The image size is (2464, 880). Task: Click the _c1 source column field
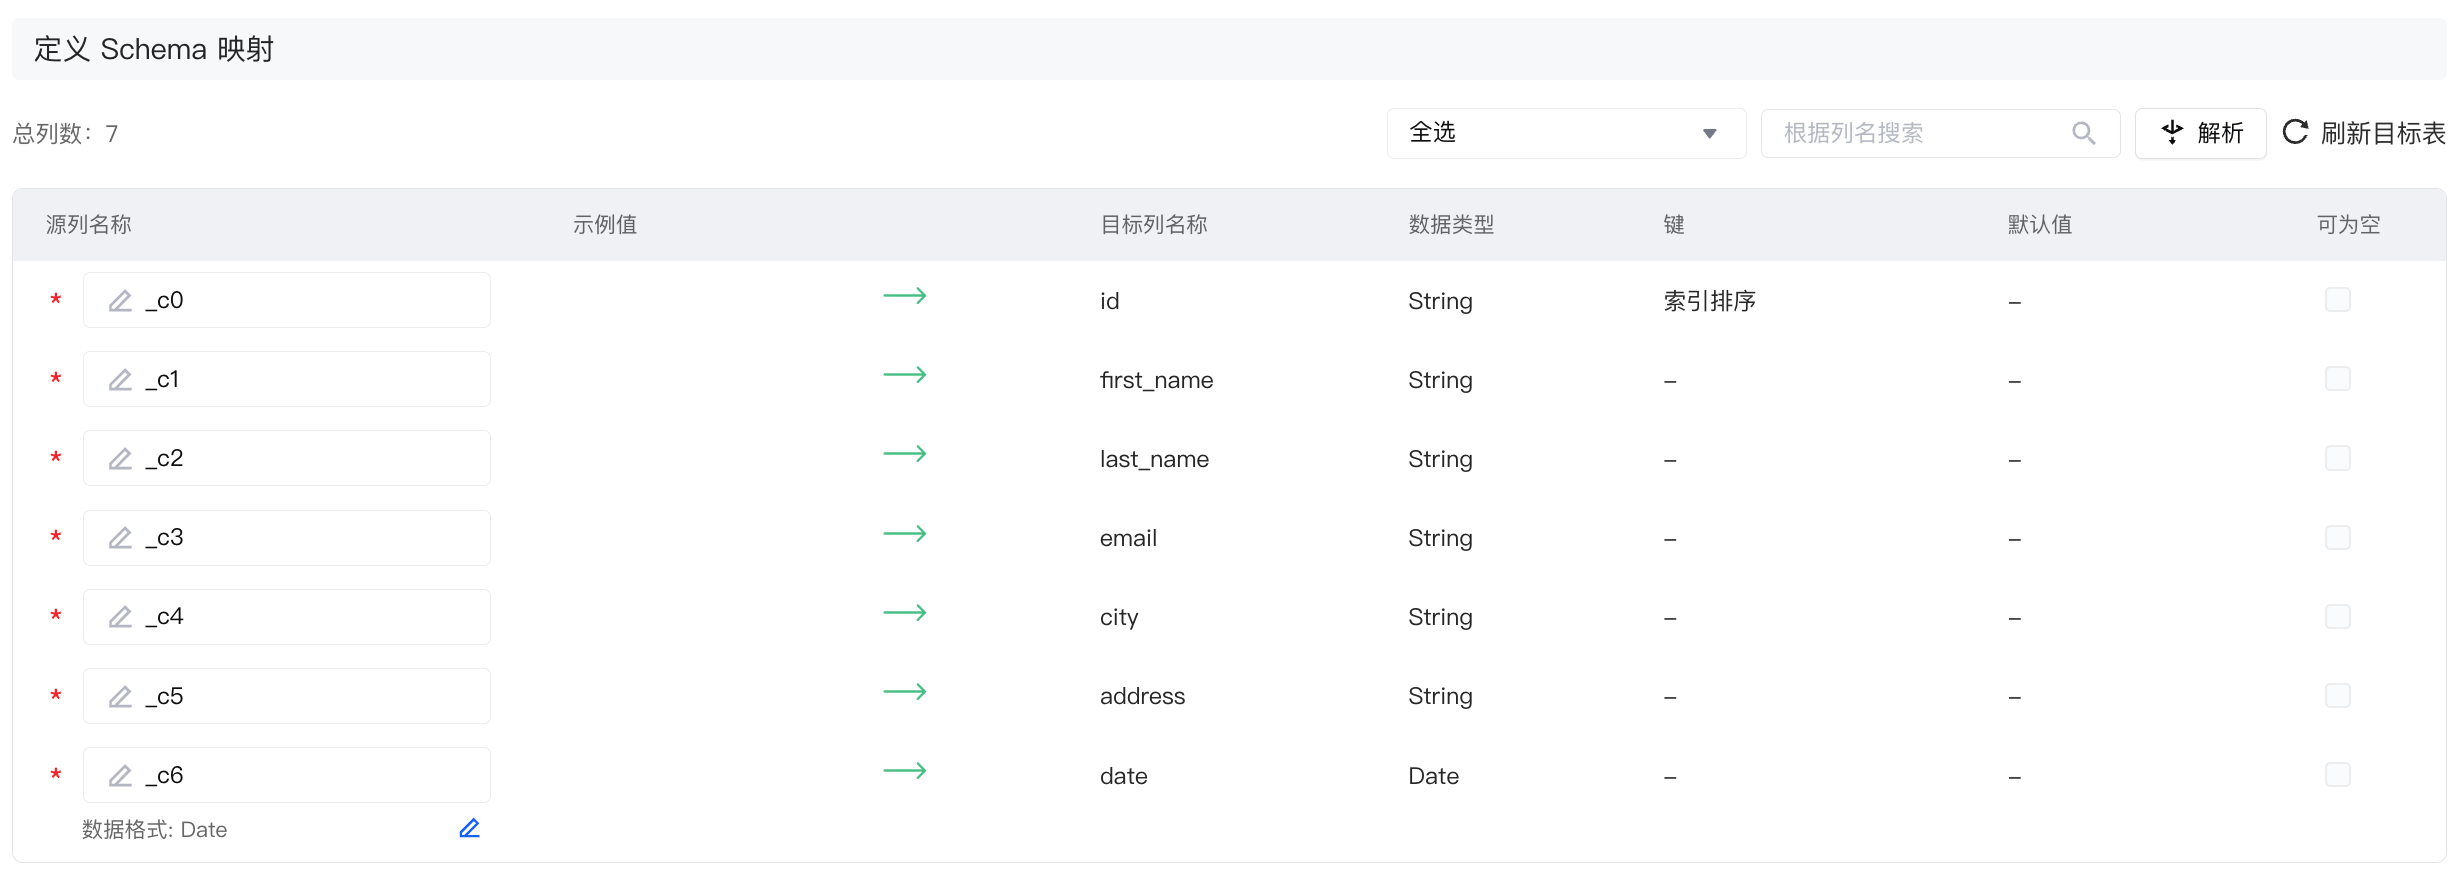[310, 380]
